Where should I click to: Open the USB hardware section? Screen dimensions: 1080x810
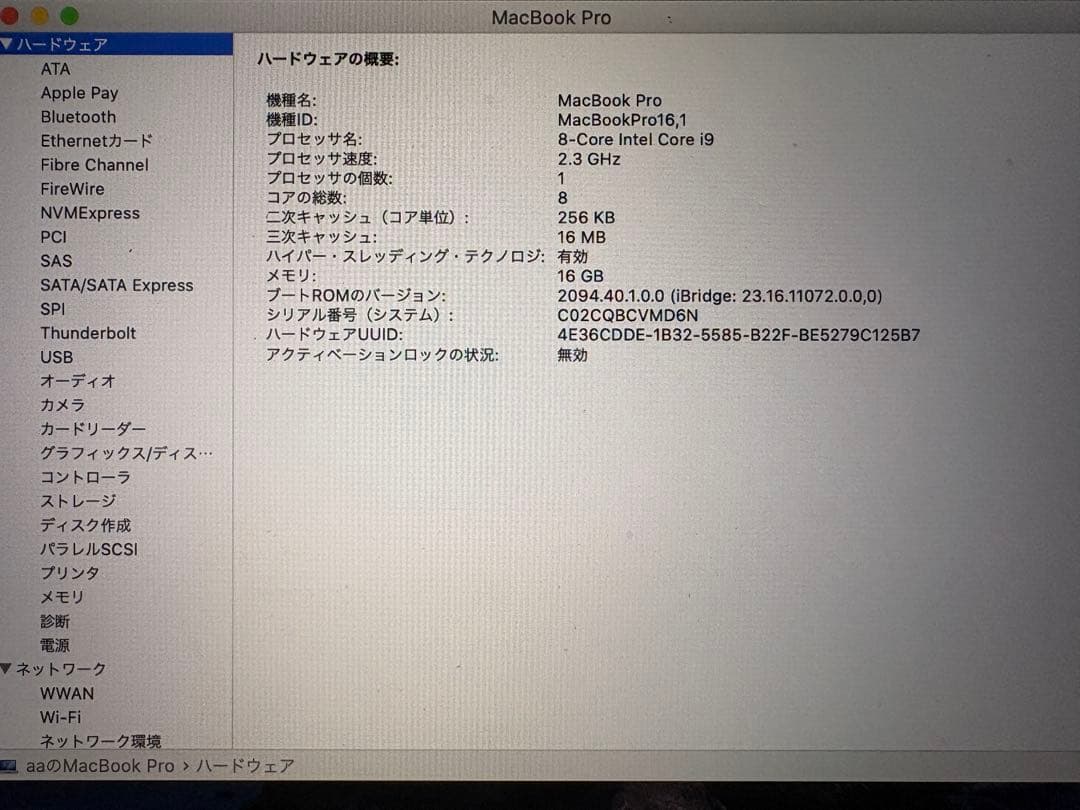pyautogui.click(x=56, y=357)
